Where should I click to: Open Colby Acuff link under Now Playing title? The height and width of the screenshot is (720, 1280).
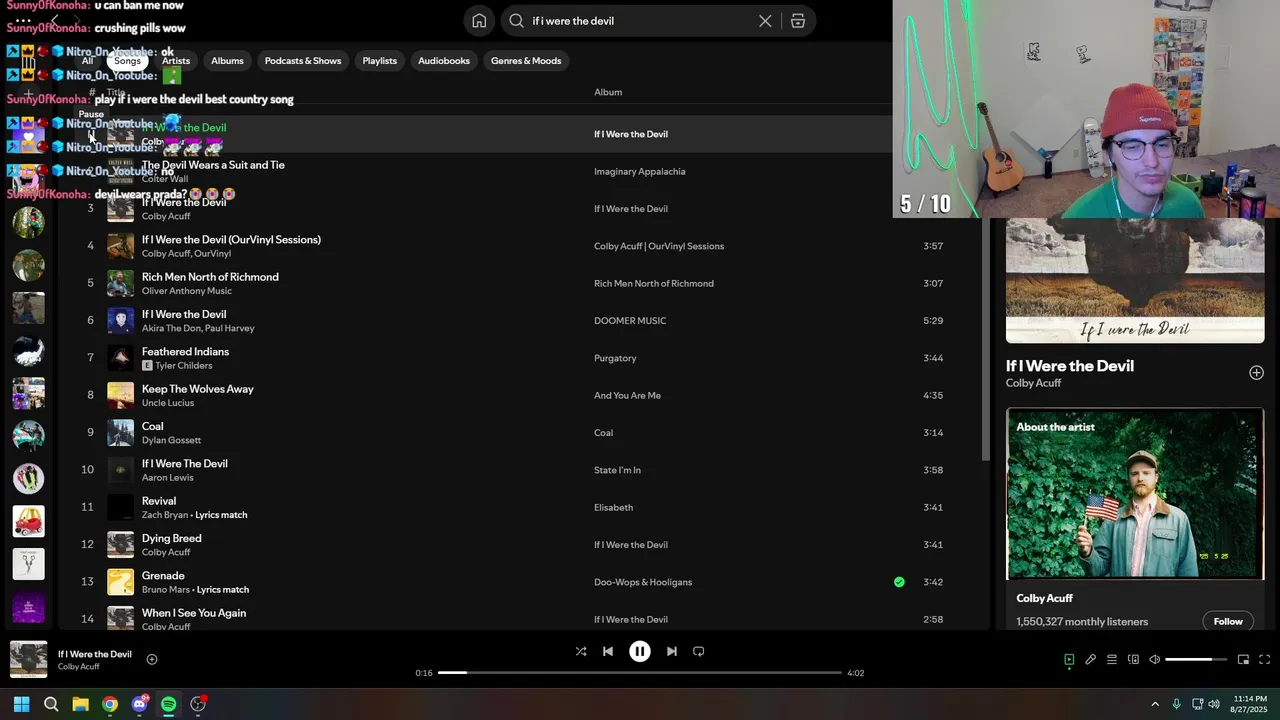[1033, 383]
